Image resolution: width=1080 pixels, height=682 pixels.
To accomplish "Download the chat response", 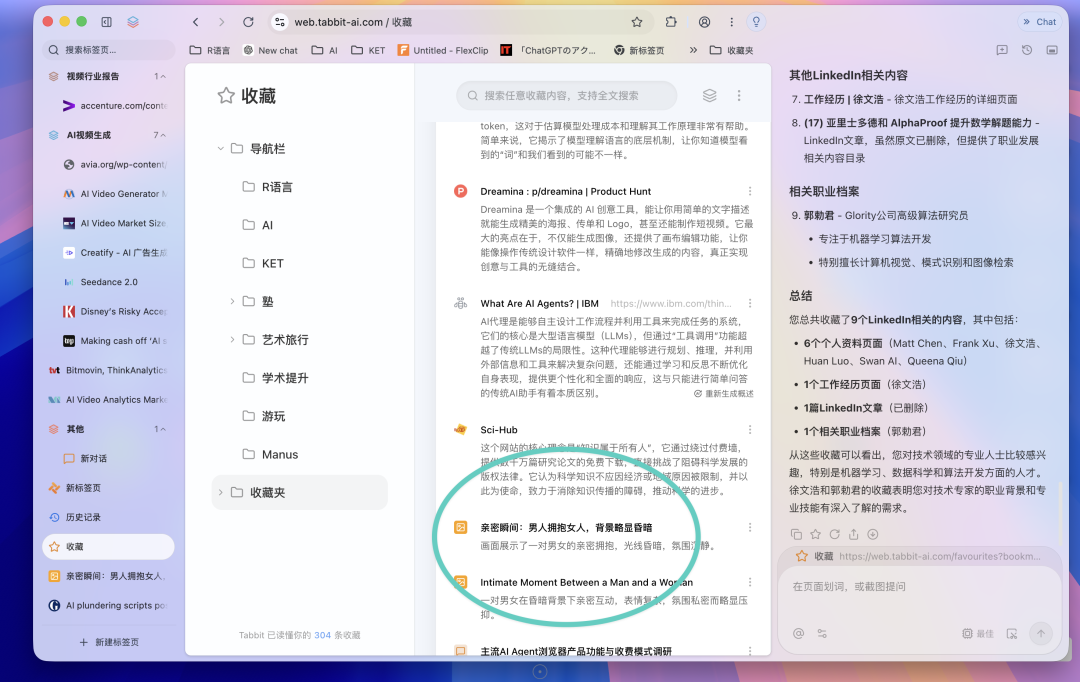I will tap(873, 534).
